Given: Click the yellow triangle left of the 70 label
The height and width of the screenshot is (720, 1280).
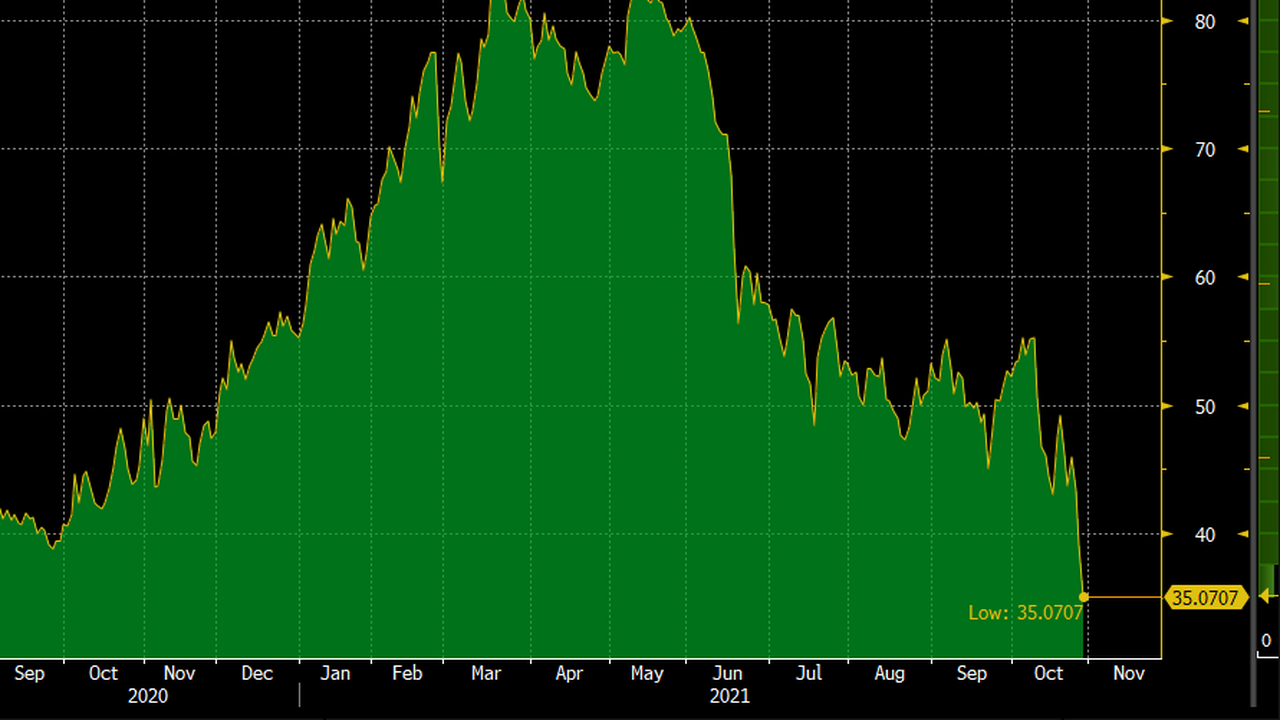Looking at the screenshot, I should 1167,149.
